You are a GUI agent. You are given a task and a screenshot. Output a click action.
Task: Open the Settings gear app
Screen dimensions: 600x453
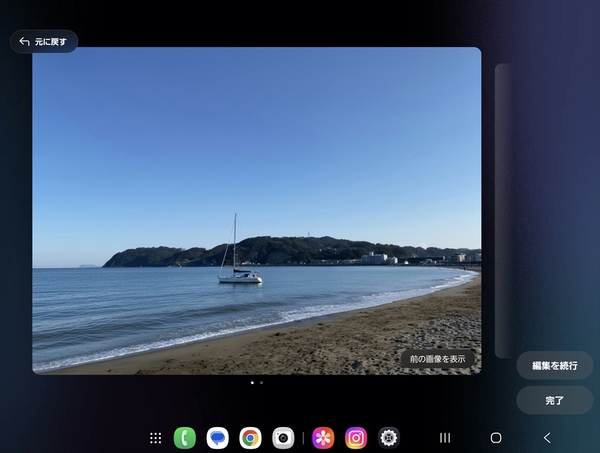pyautogui.click(x=389, y=438)
